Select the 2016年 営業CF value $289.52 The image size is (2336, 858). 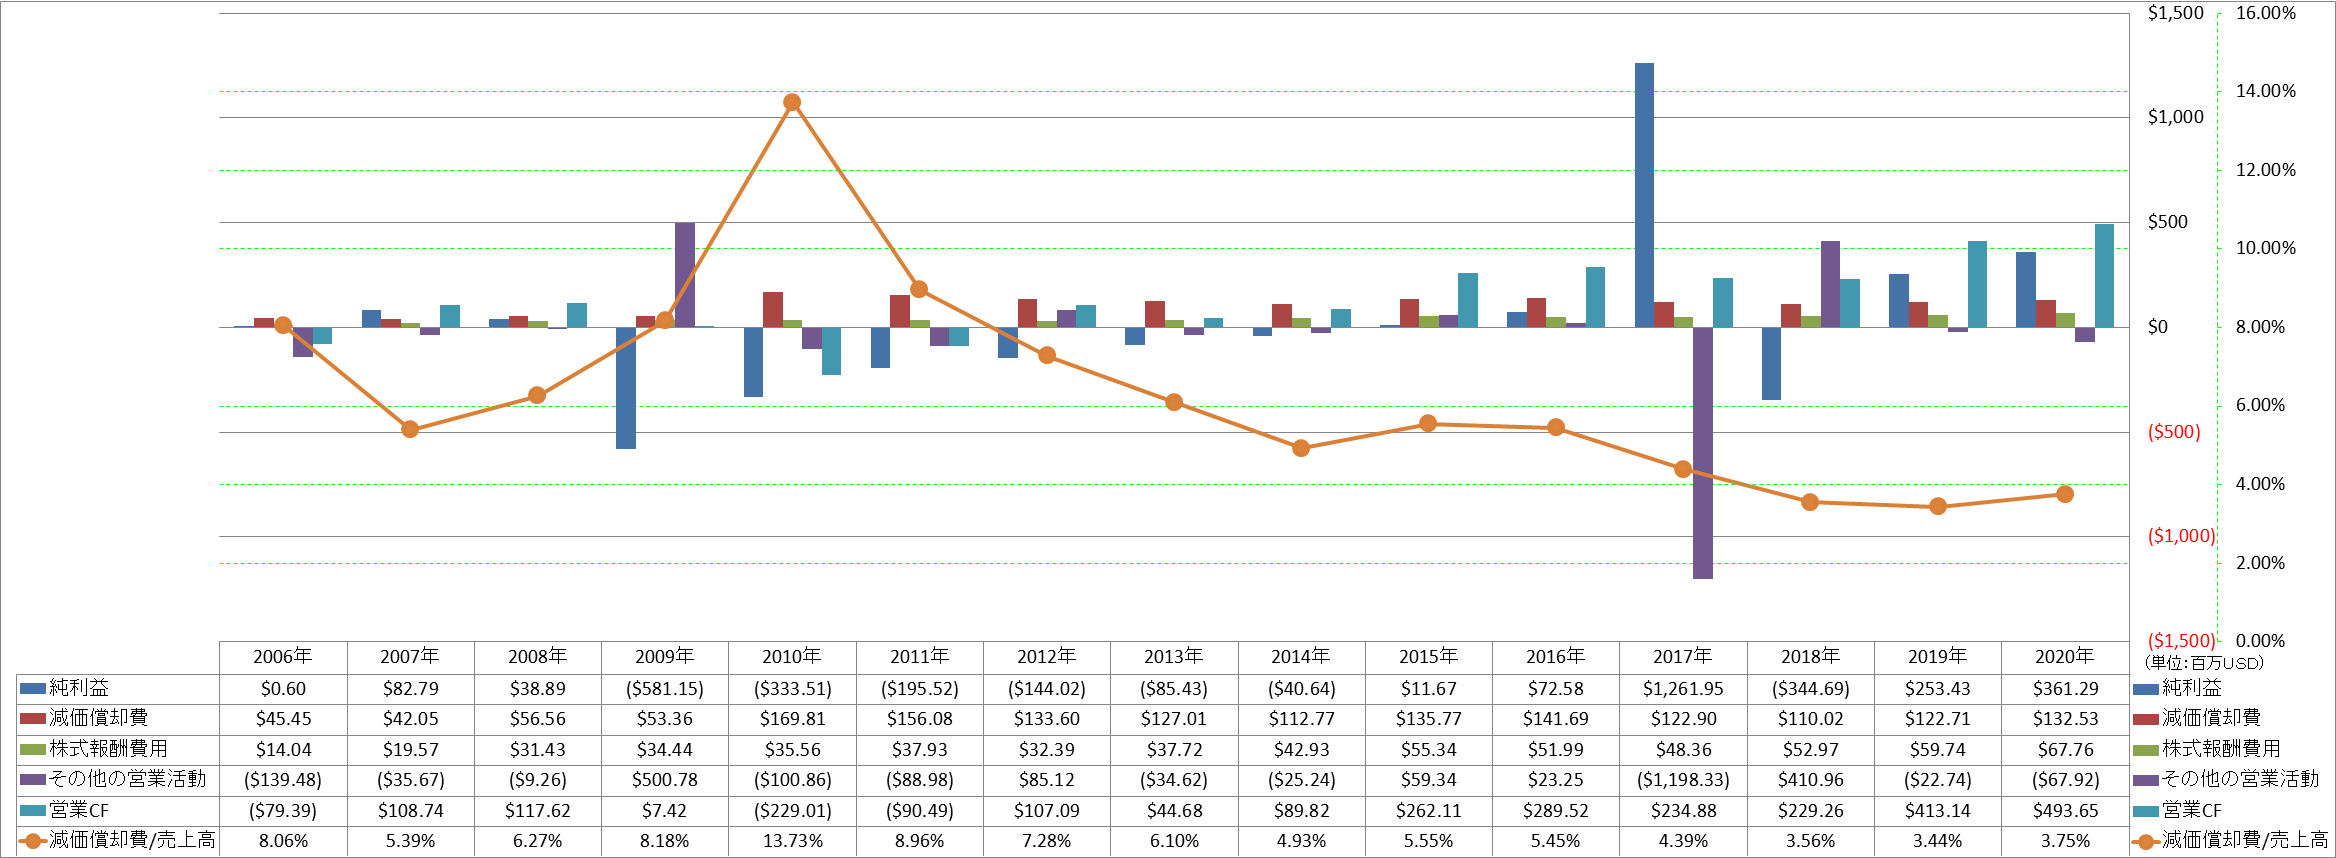click(1556, 811)
